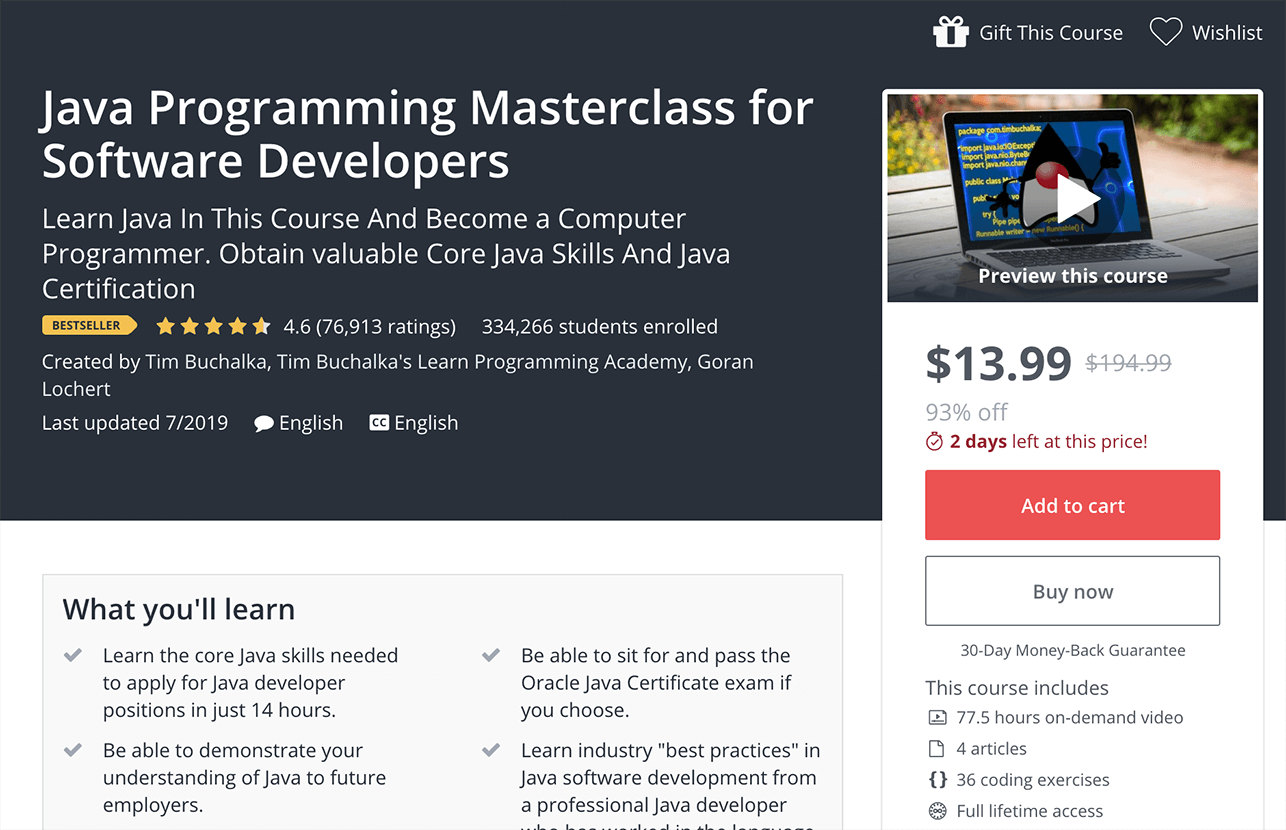Click checkmark beside 'Learn the core Java skills'
This screenshot has height=830, width=1286.
(x=72, y=656)
